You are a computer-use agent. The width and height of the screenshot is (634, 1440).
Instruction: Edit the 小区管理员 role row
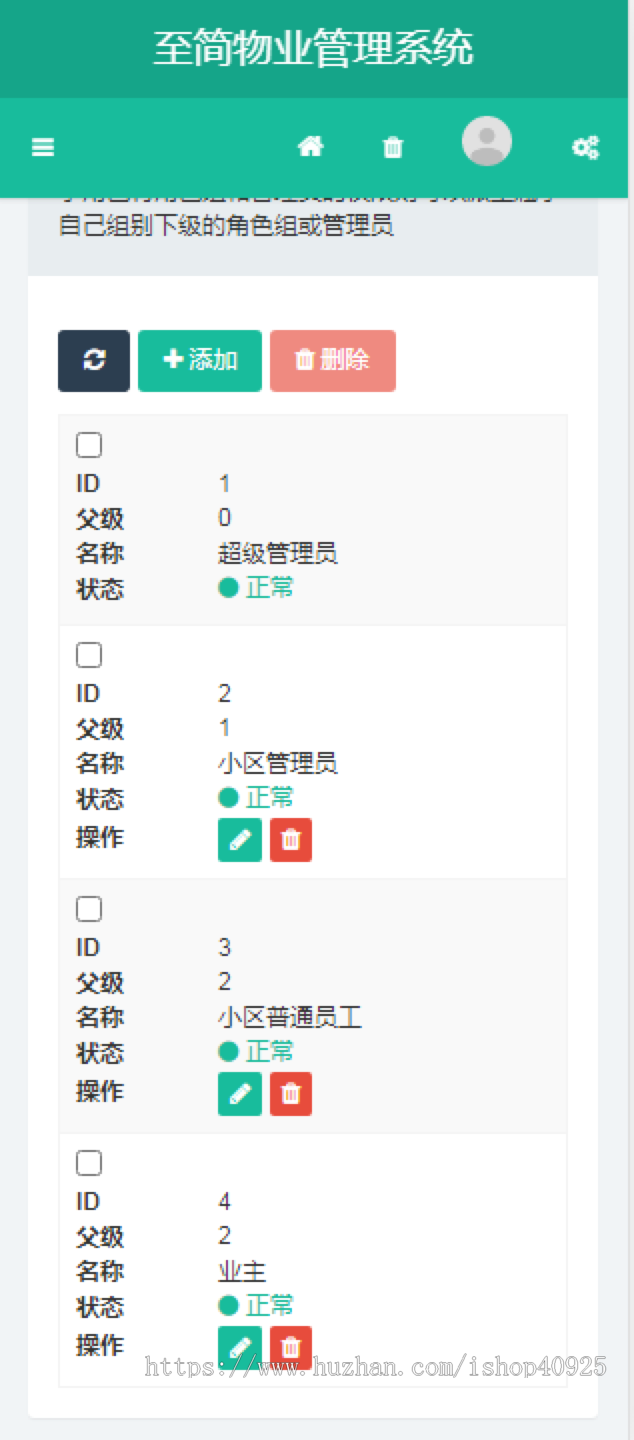click(x=240, y=840)
